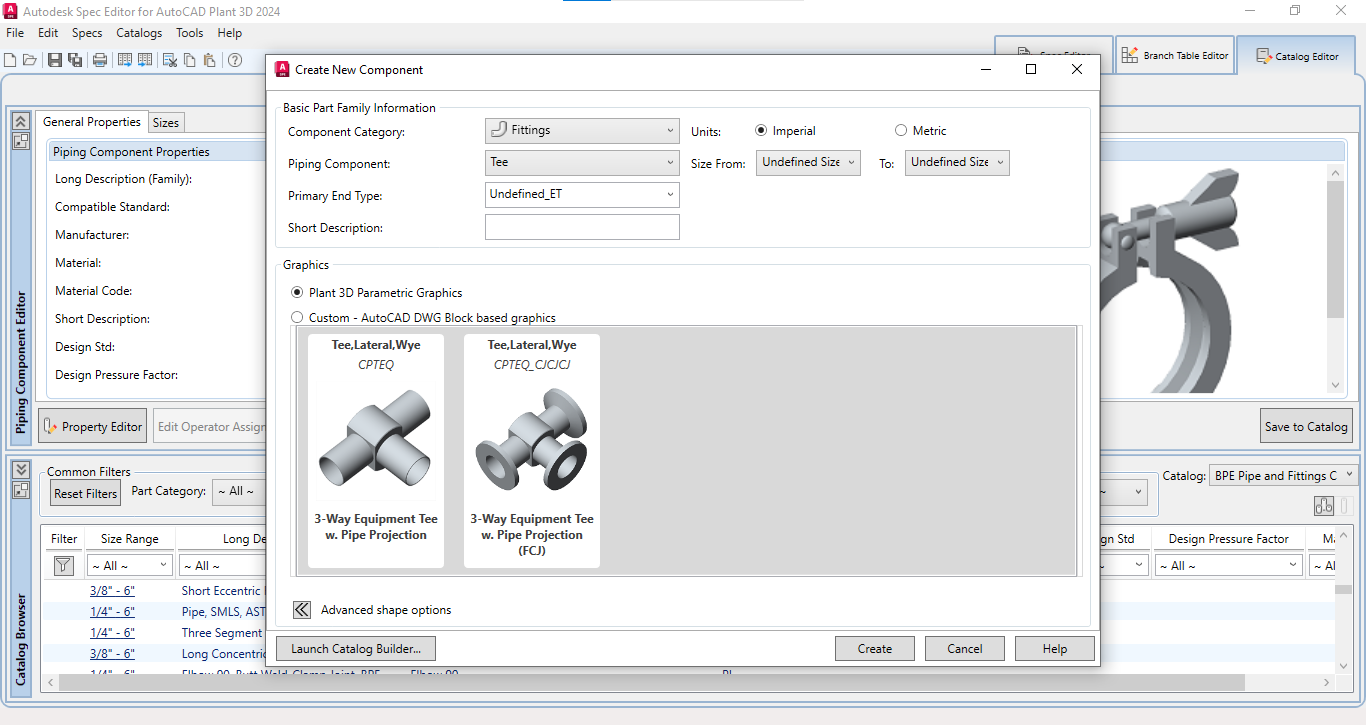Click the first 3/8" - 6" size range link

[x=112, y=591]
